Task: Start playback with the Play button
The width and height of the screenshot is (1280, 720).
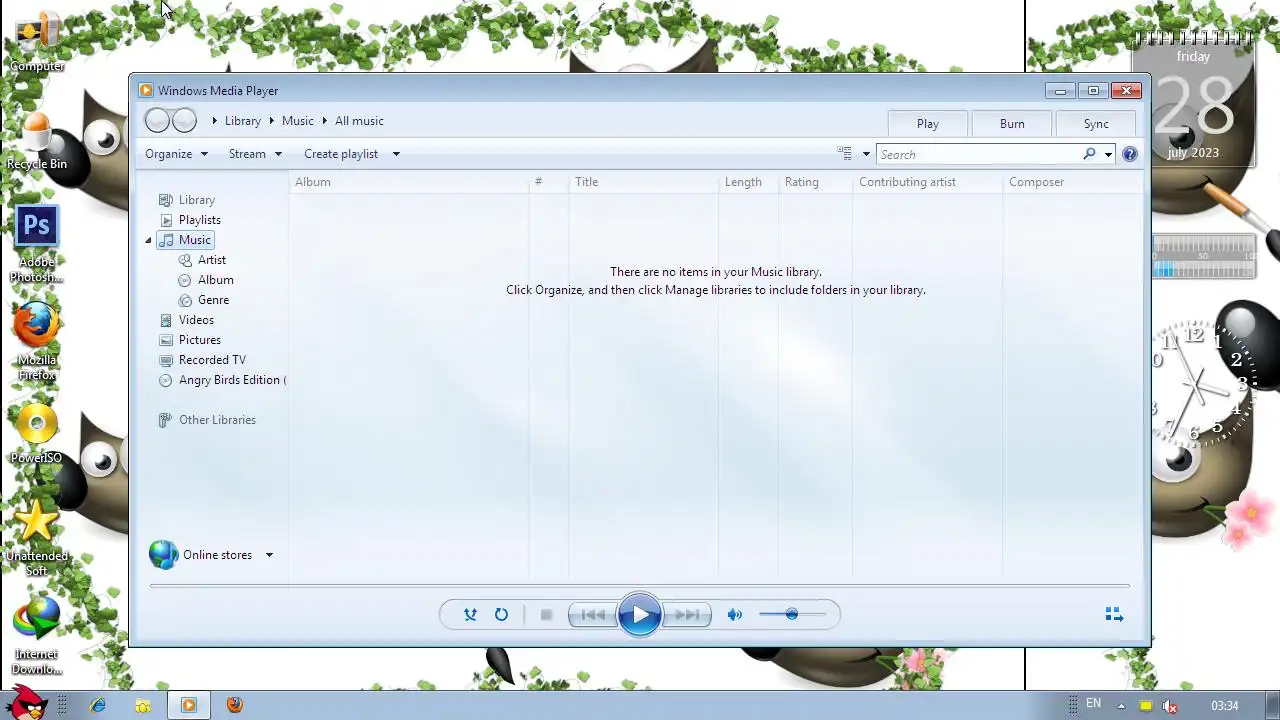Action: 640,615
